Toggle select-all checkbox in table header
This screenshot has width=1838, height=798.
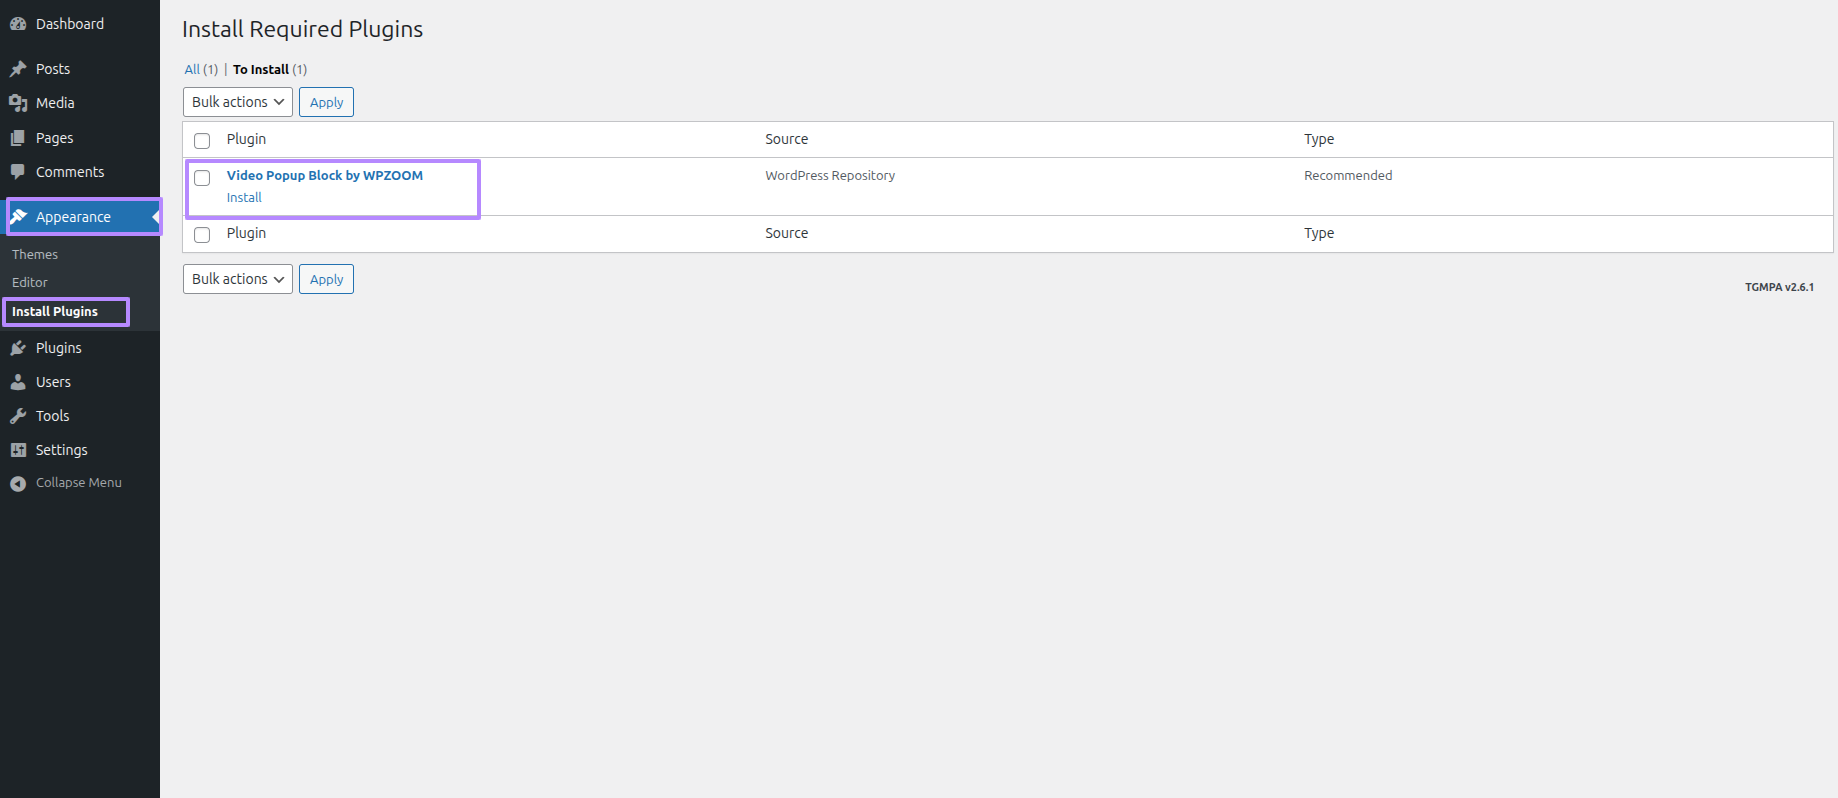pos(202,141)
